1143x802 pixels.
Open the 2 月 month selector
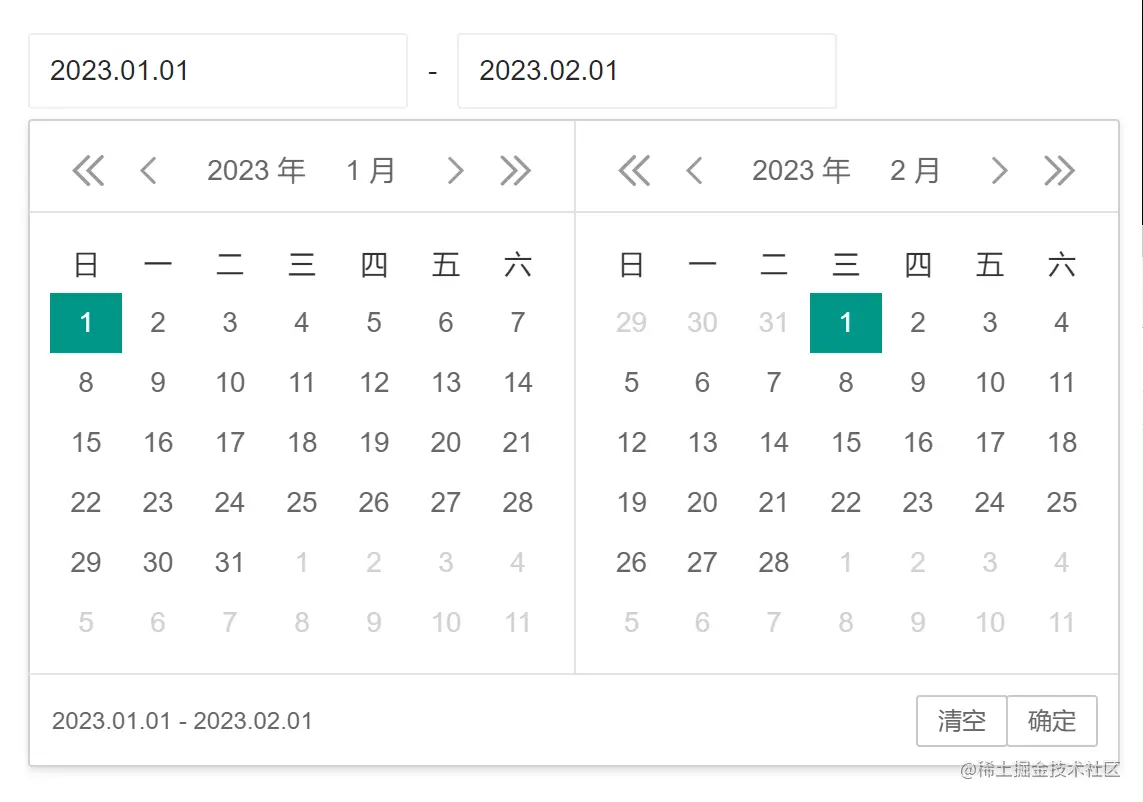915,171
